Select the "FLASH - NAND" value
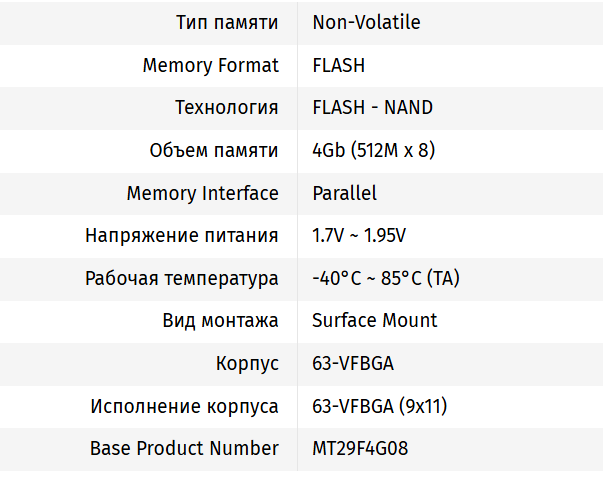 (372, 108)
